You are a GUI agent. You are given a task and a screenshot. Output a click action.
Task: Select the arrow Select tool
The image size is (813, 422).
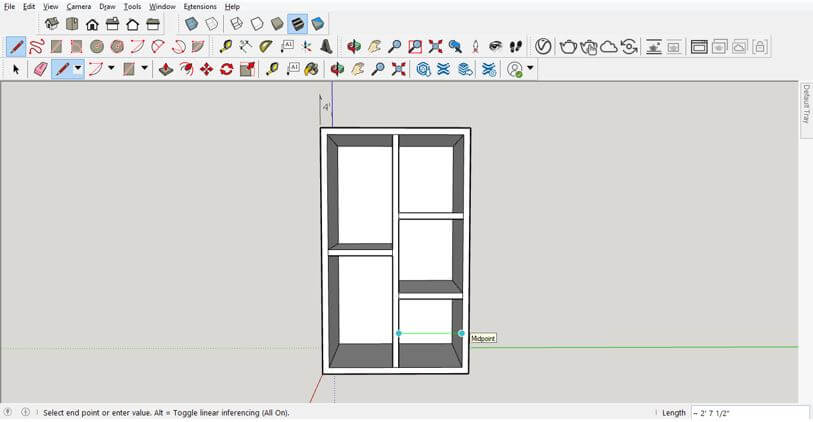pyautogui.click(x=16, y=69)
